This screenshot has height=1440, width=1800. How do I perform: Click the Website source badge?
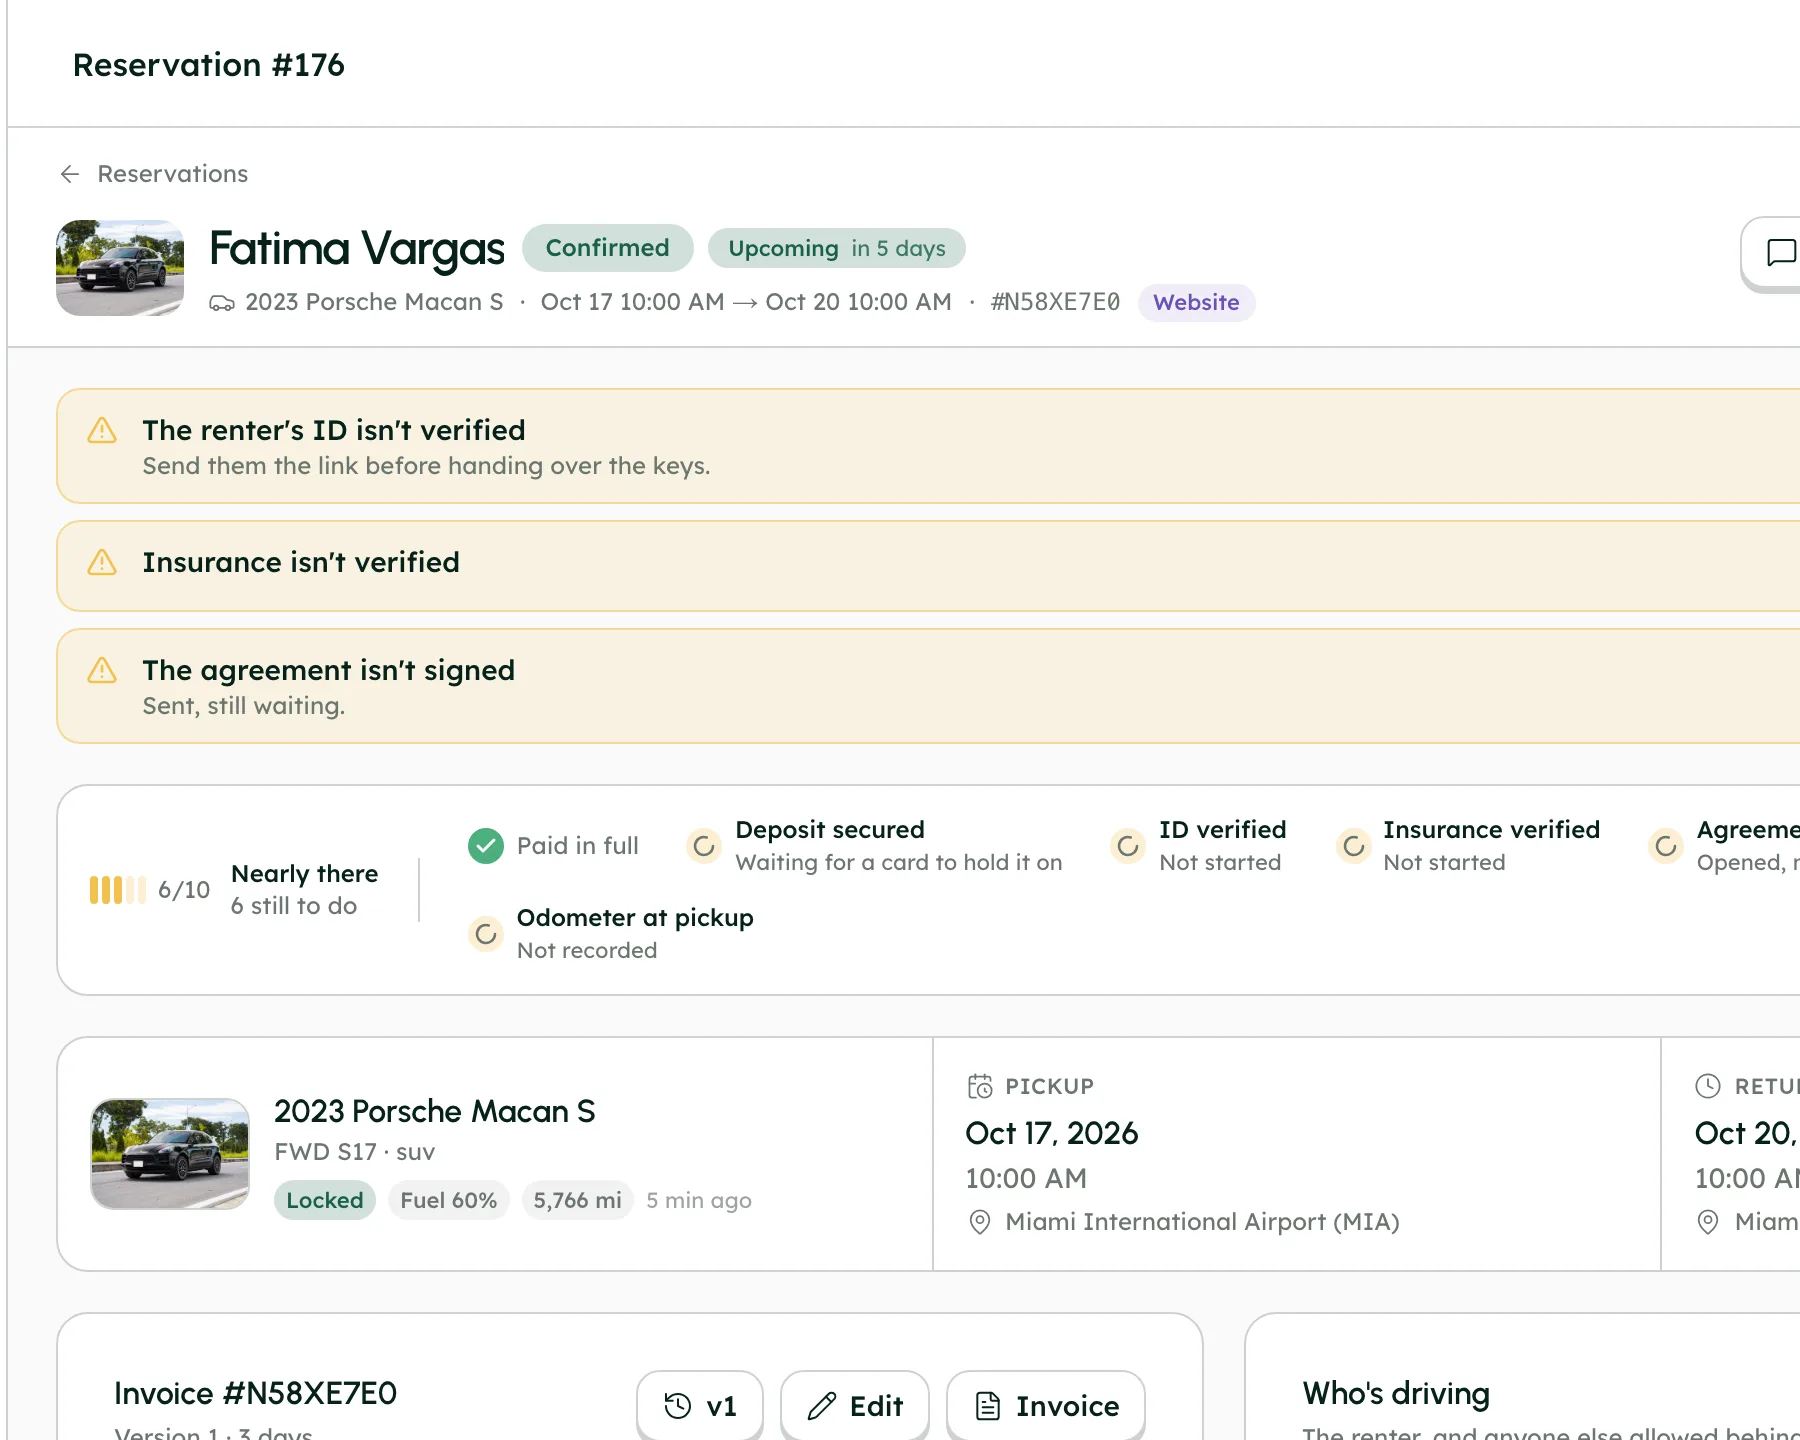tap(1196, 303)
